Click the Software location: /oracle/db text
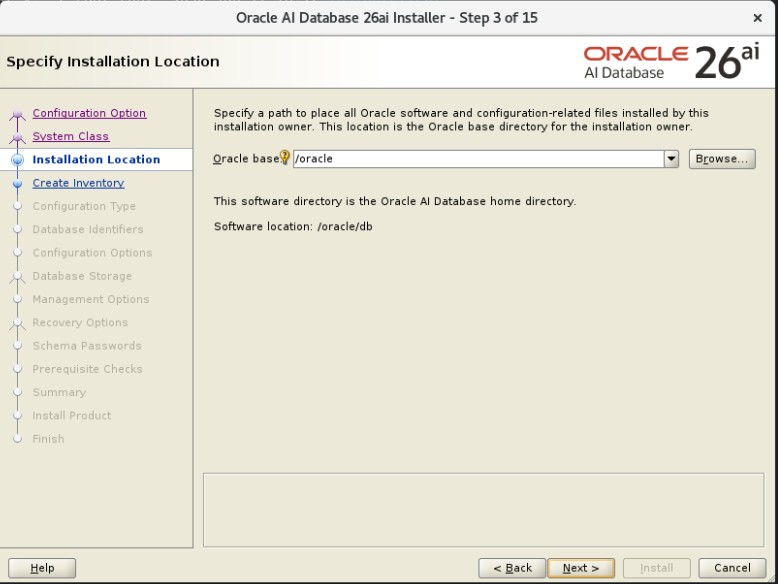The height and width of the screenshot is (584, 778). (x=293, y=227)
